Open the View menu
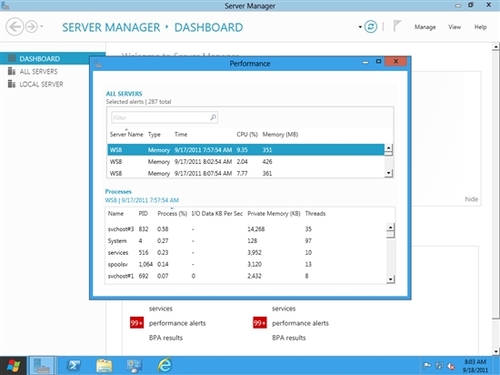This screenshot has height=375, width=500. click(x=455, y=27)
